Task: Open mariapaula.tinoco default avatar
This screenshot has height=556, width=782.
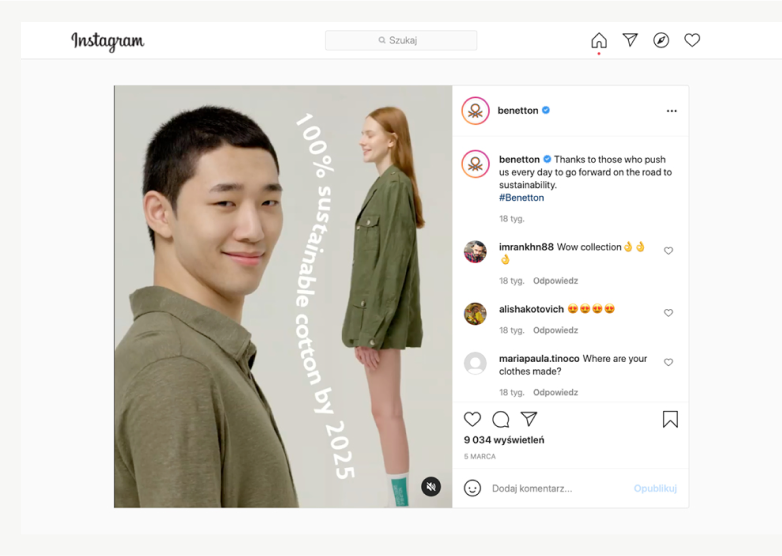Action: 475,363
